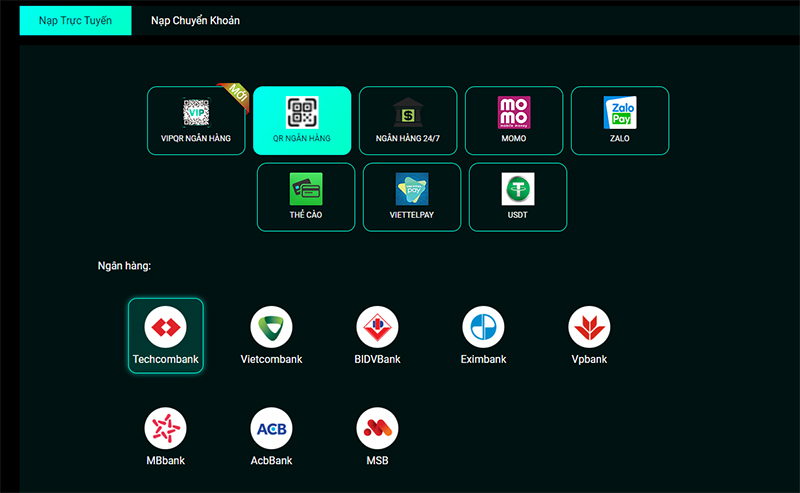Pick BIDVBank as deposit bank
This screenshot has height=493, width=800.
click(x=378, y=336)
